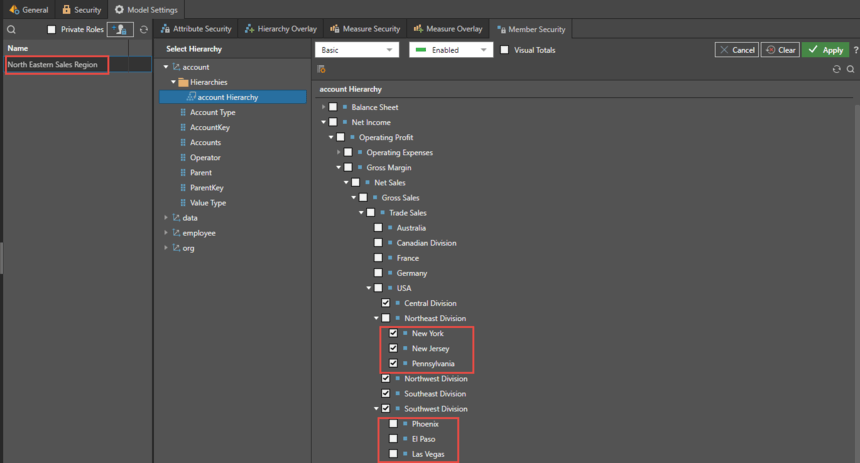Viewport: 860px width, 463px height.
Task: Expand the org table node
Action: click(166, 248)
